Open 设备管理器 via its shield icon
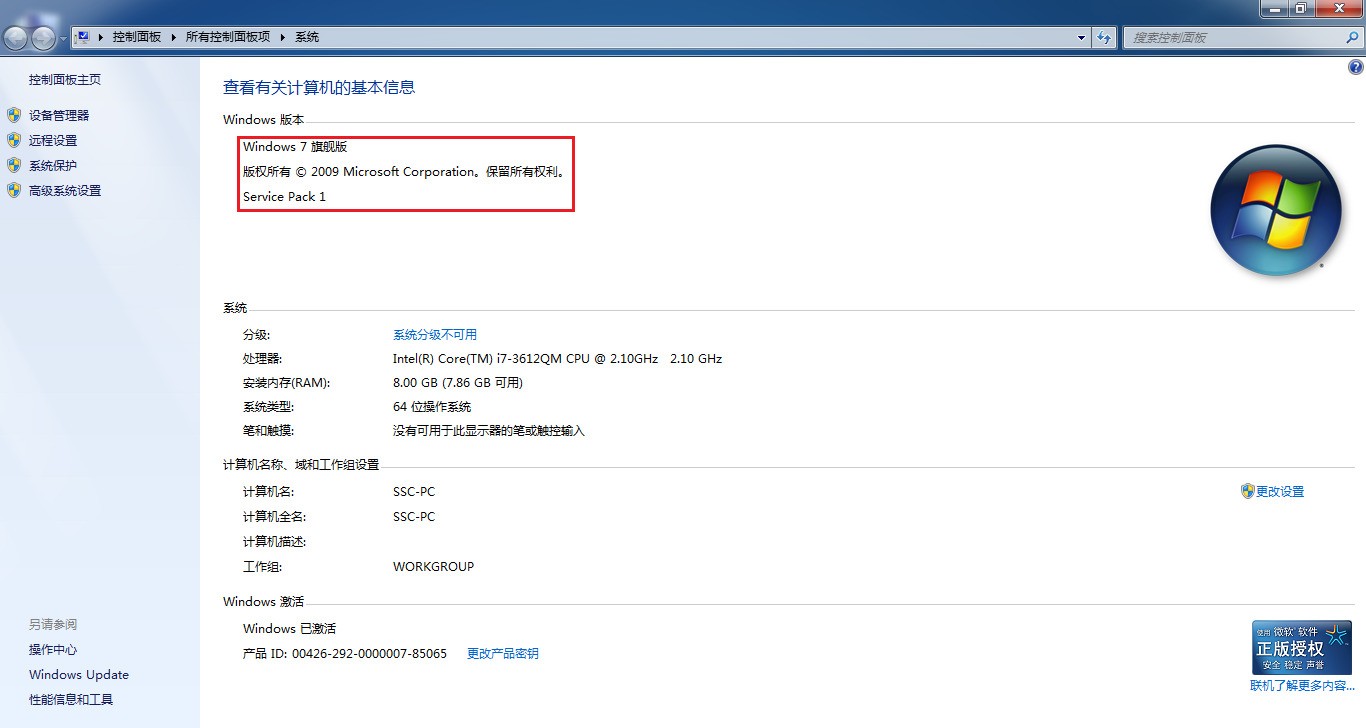Viewport: 1366px width, 728px height. (13, 114)
